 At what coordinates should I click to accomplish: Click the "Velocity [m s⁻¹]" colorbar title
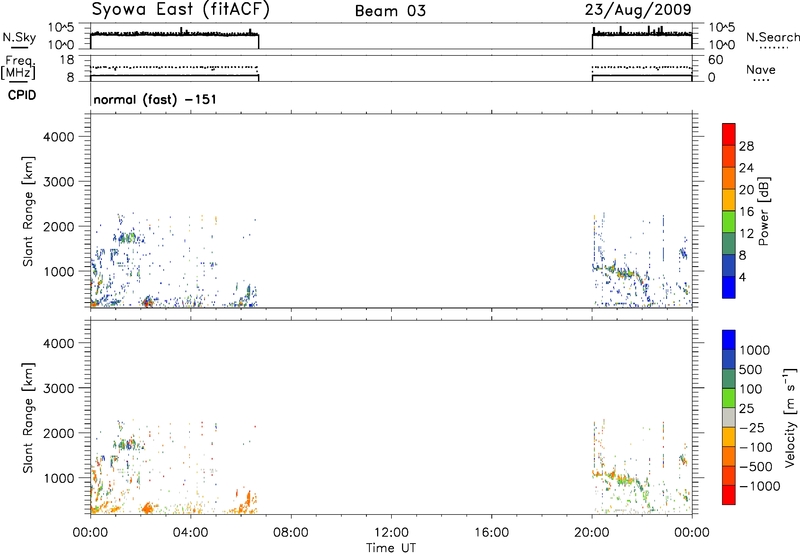(x=790, y=417)
